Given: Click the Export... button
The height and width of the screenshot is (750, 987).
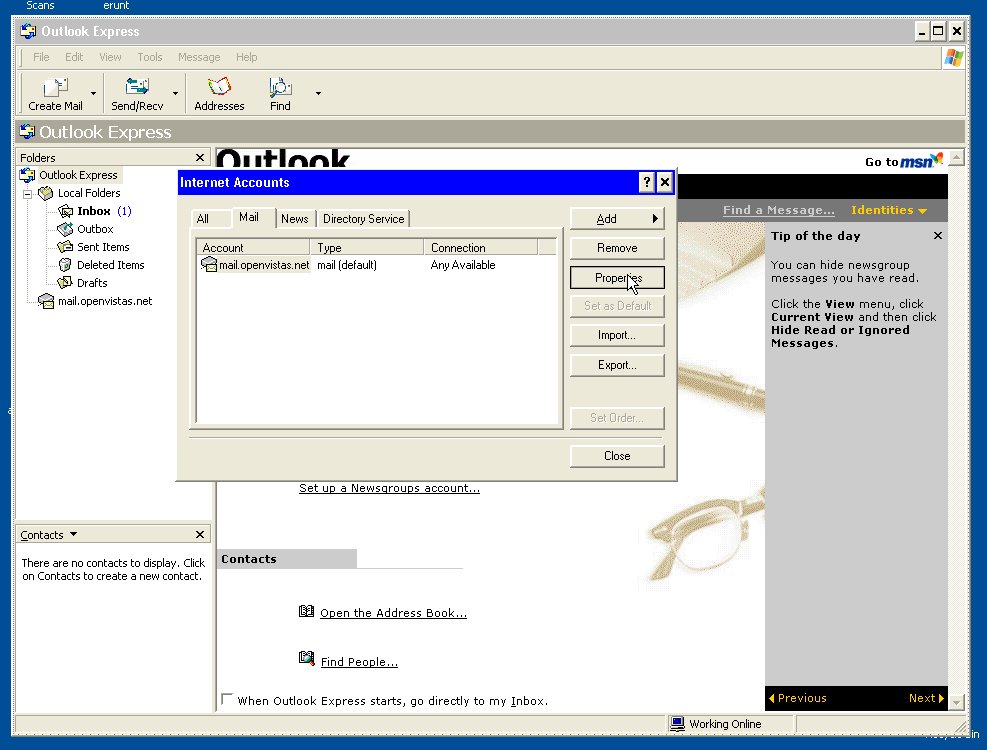Looking at the screenshot, I should [617, 365].
